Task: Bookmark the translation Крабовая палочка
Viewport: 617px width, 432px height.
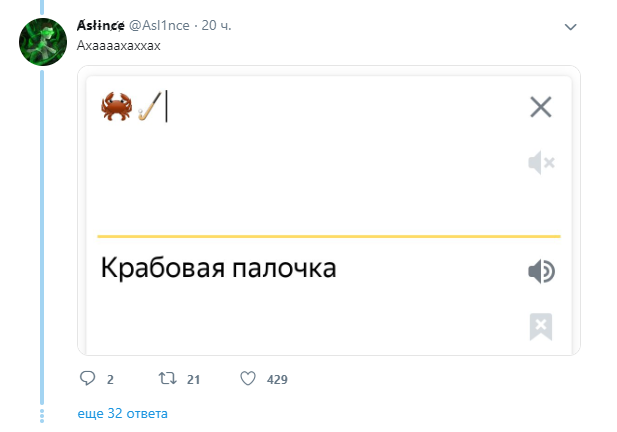Action: coord(541,326)
